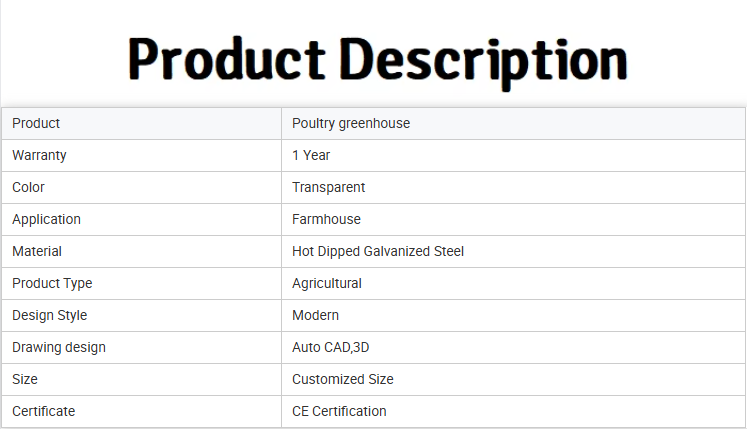
Task: Select the Application row label
Action: click(x=46, y=219)
